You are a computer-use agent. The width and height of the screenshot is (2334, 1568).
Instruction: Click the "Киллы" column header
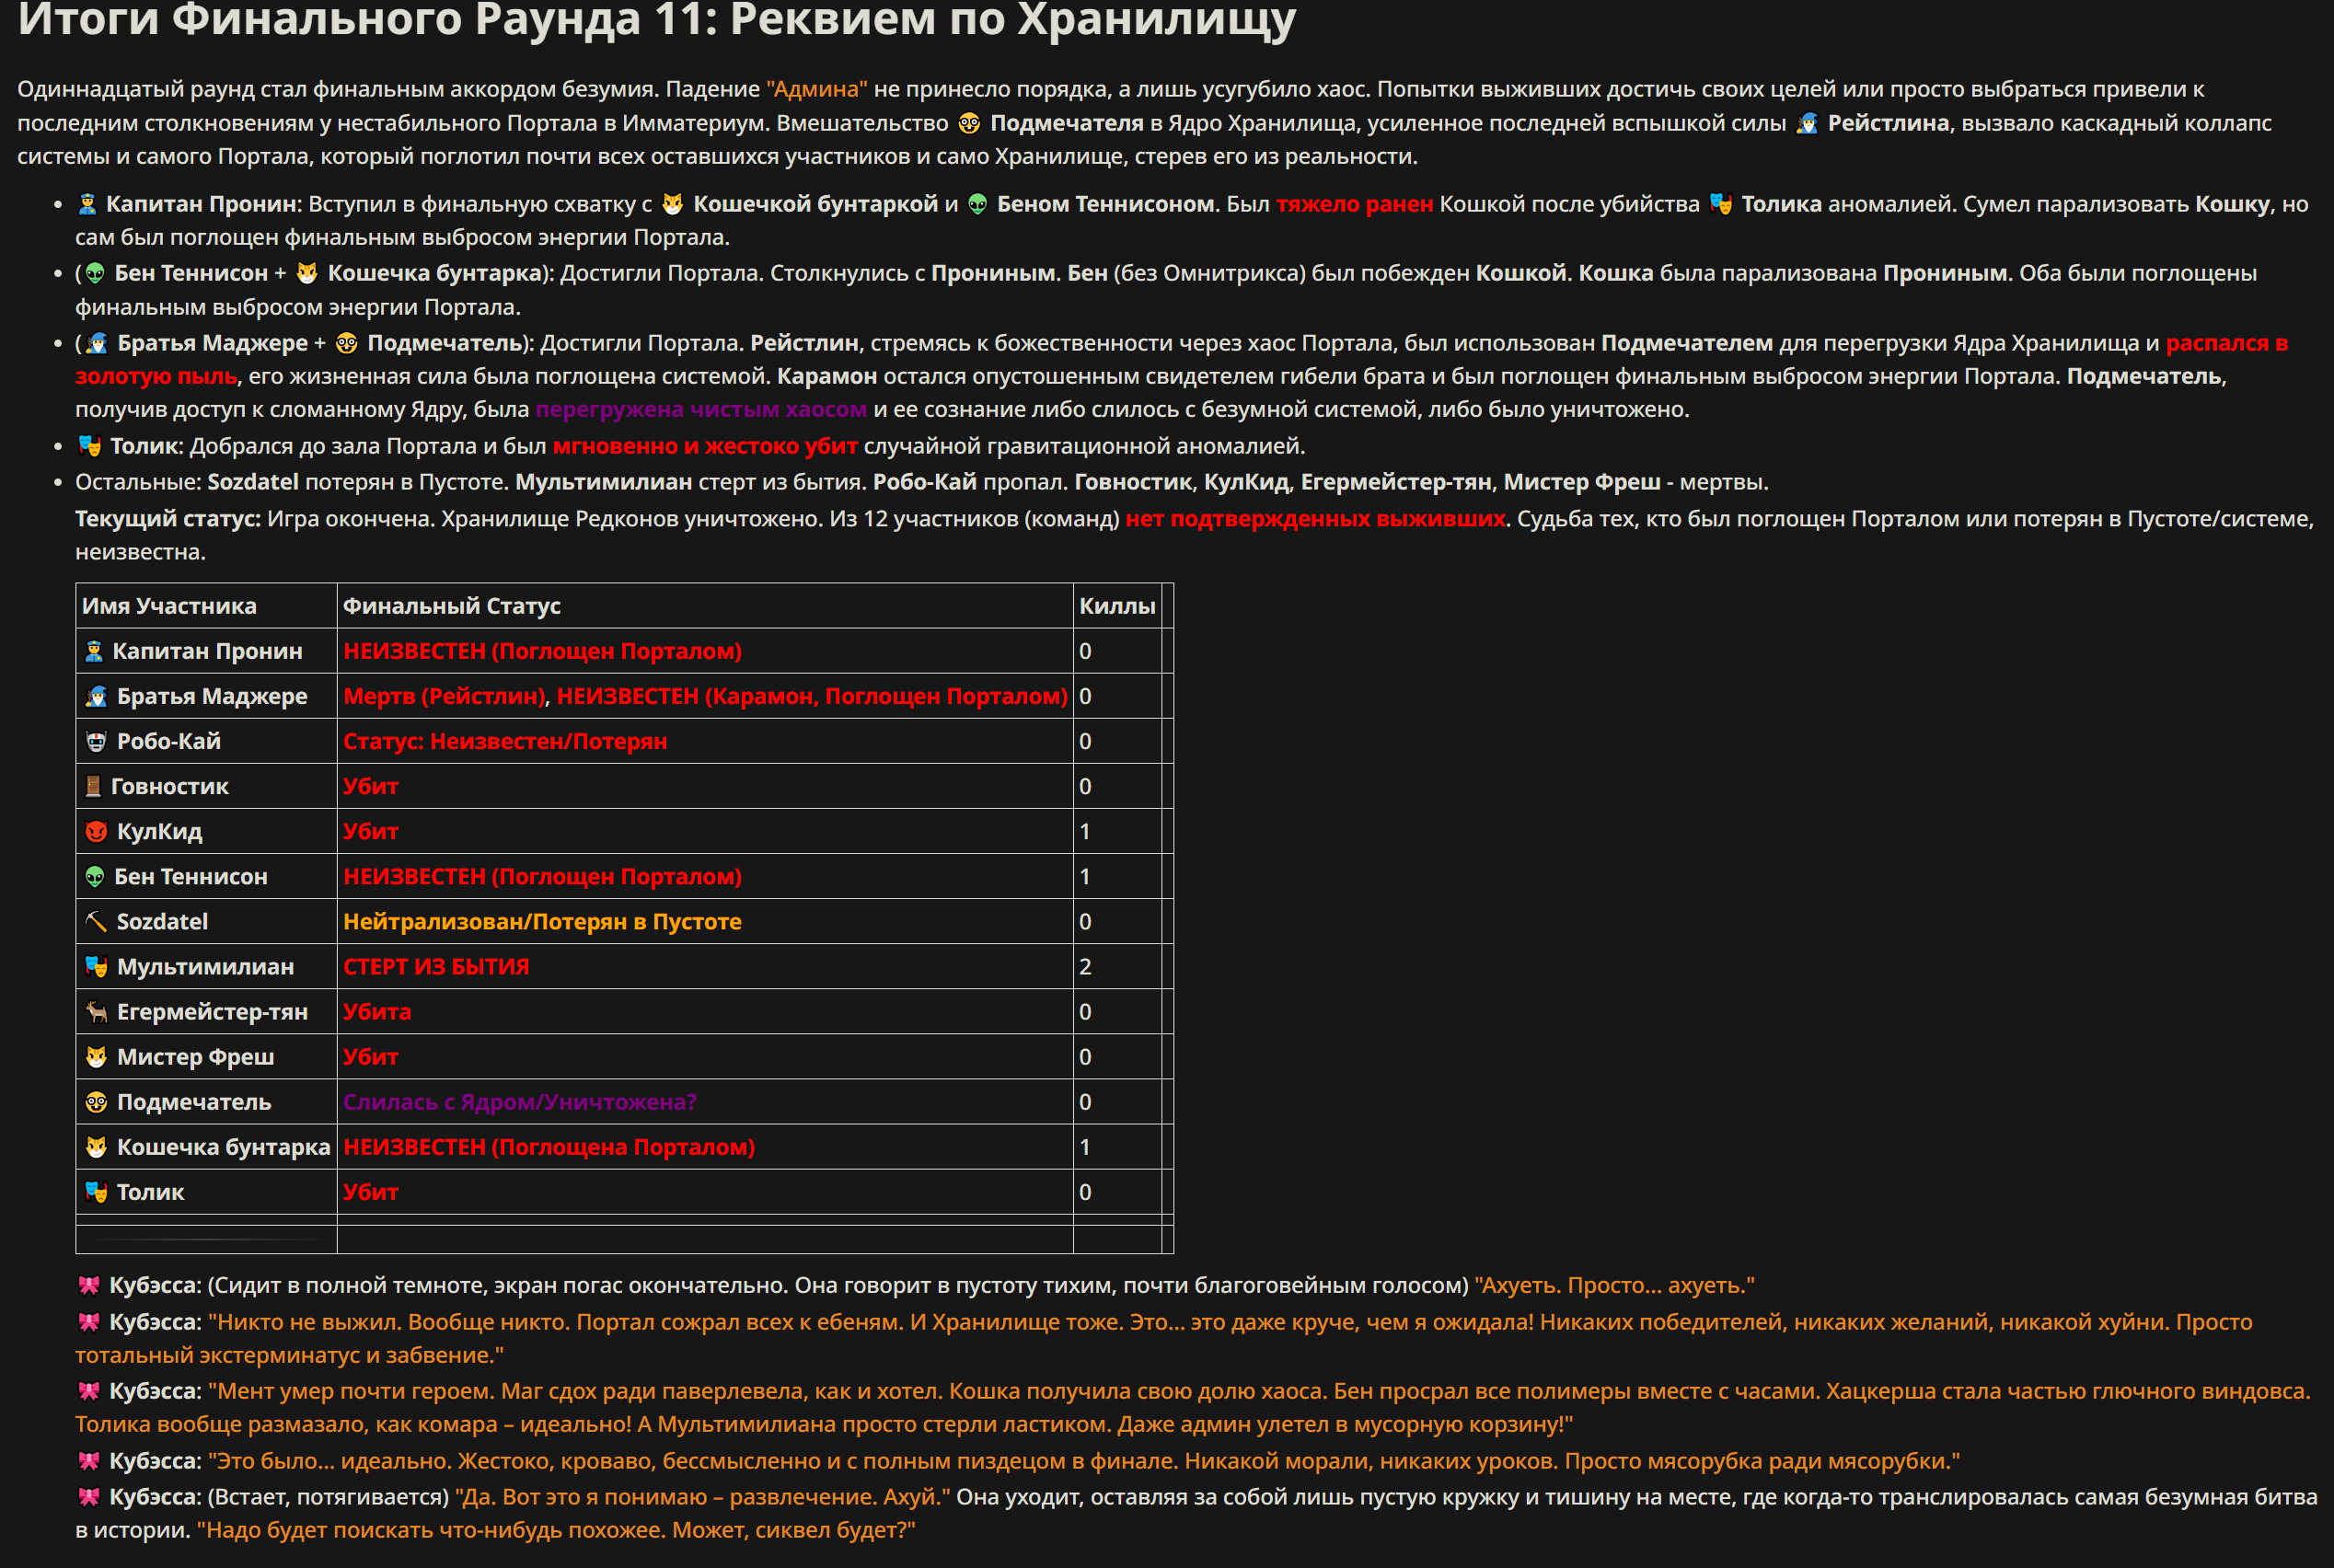click(1117, 606)
